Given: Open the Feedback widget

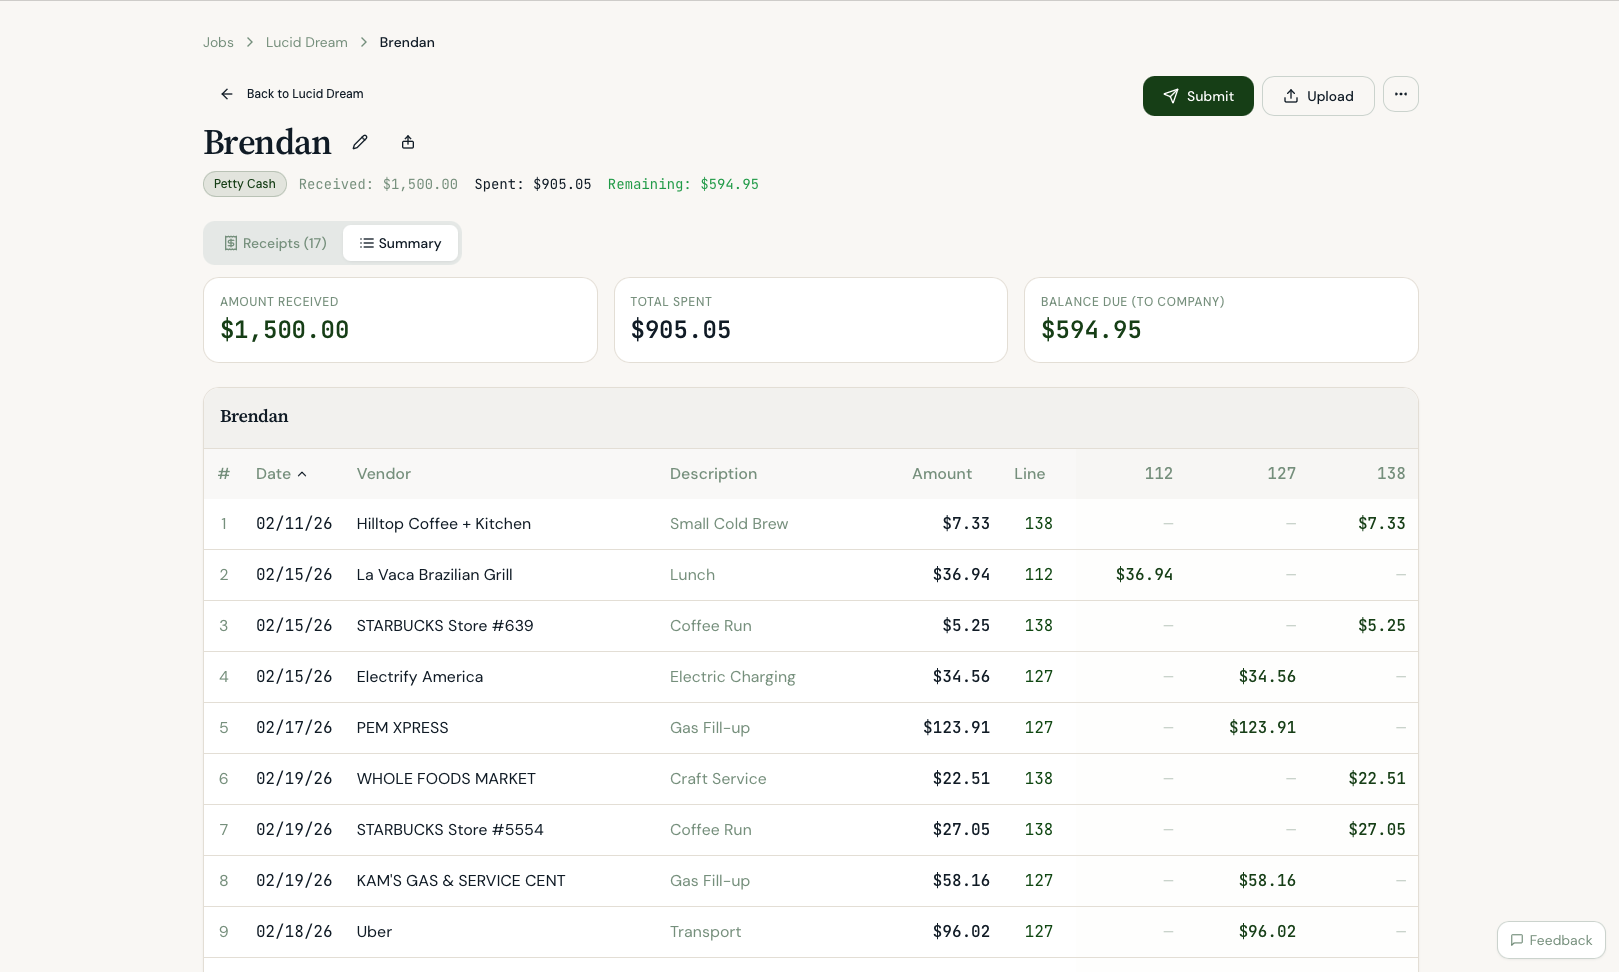Looking at the screenshot, I should 1550,940.
